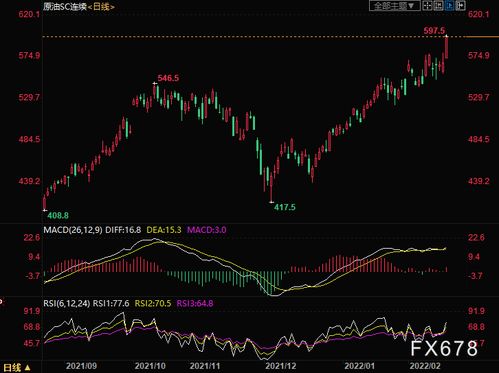The height and width of the screenshot is (373, 499).
Task: Open the 全部主题 dropdown
Action: coord(394,6)
